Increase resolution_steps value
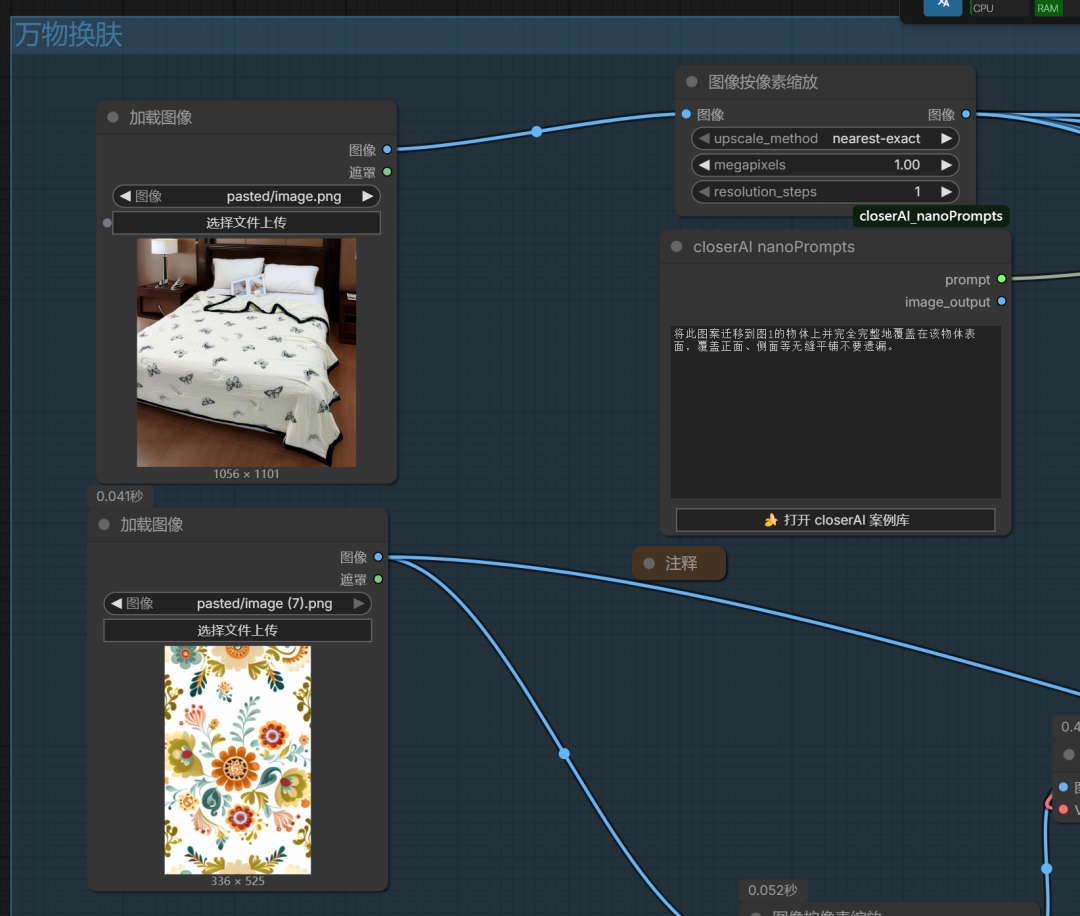 (x=946, y=191)
